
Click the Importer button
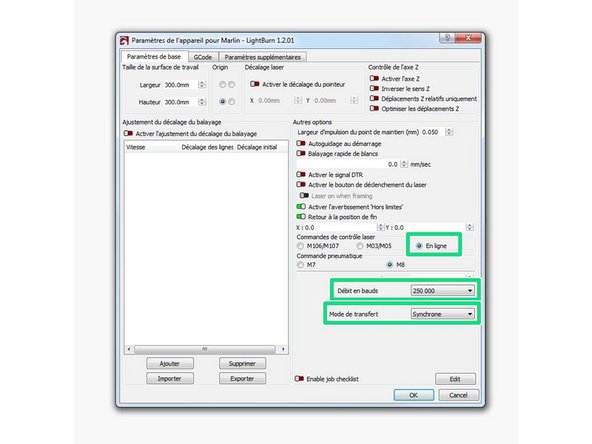[170, 378]
